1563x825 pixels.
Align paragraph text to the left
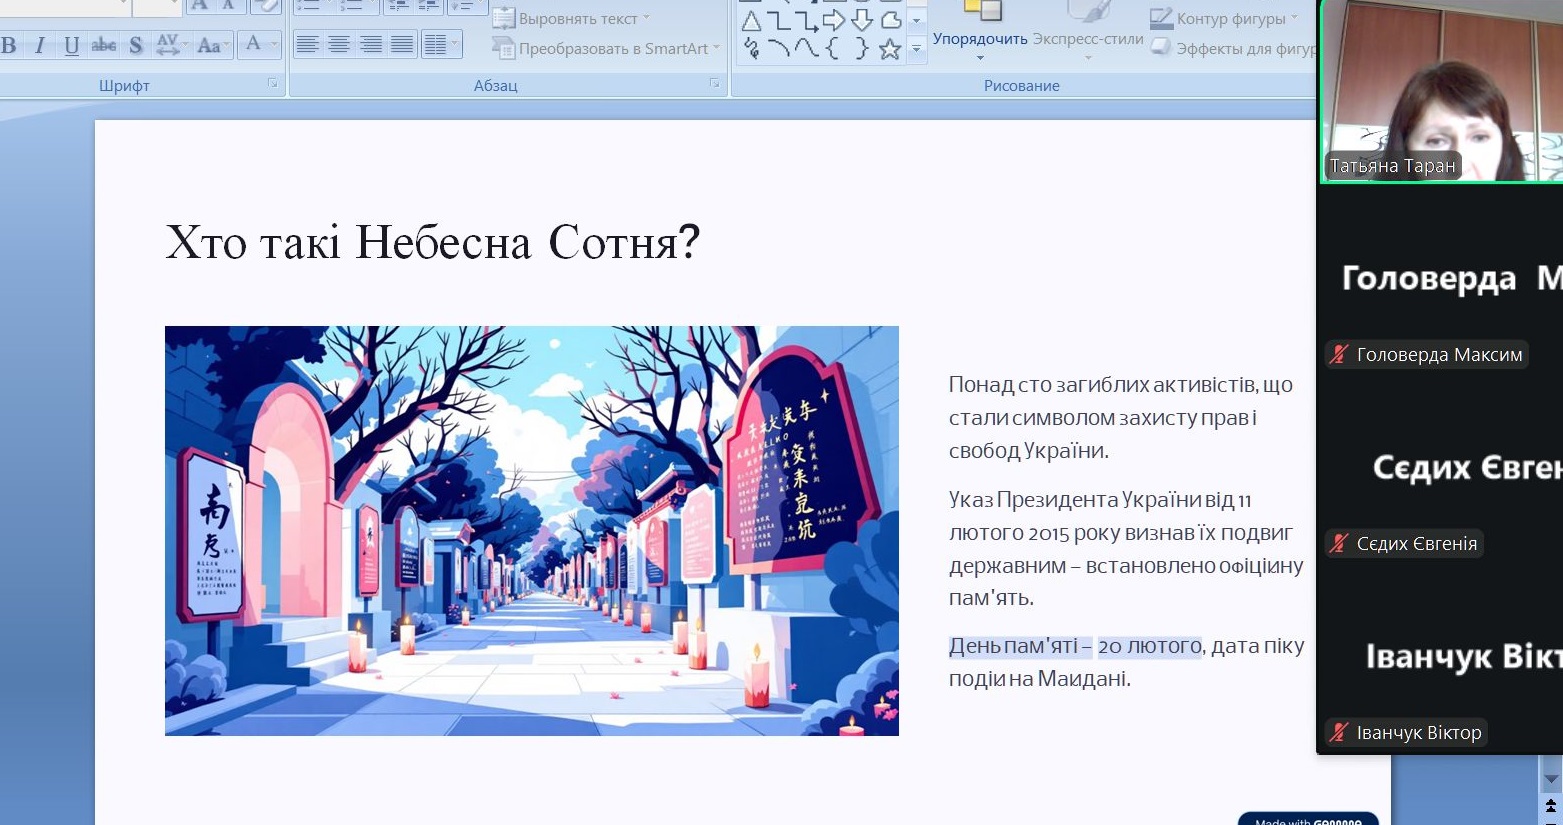pyautogui.click(x=307, y=45)
